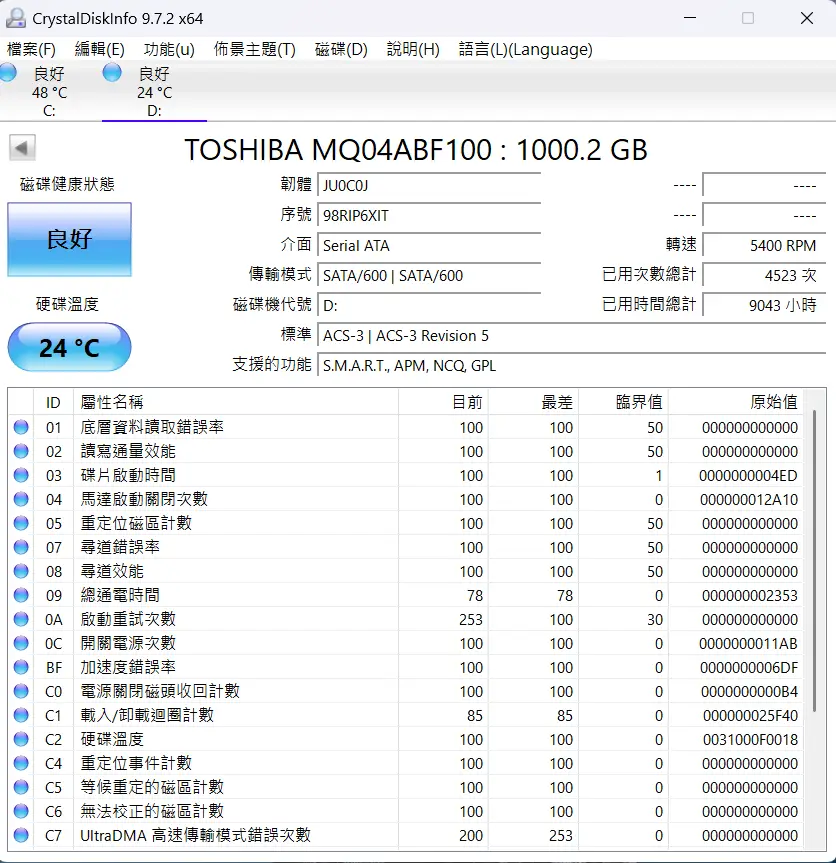Viewport: 836px width, 863px height.
Task: Click the 良好 health status button
Action: [69, 239]
